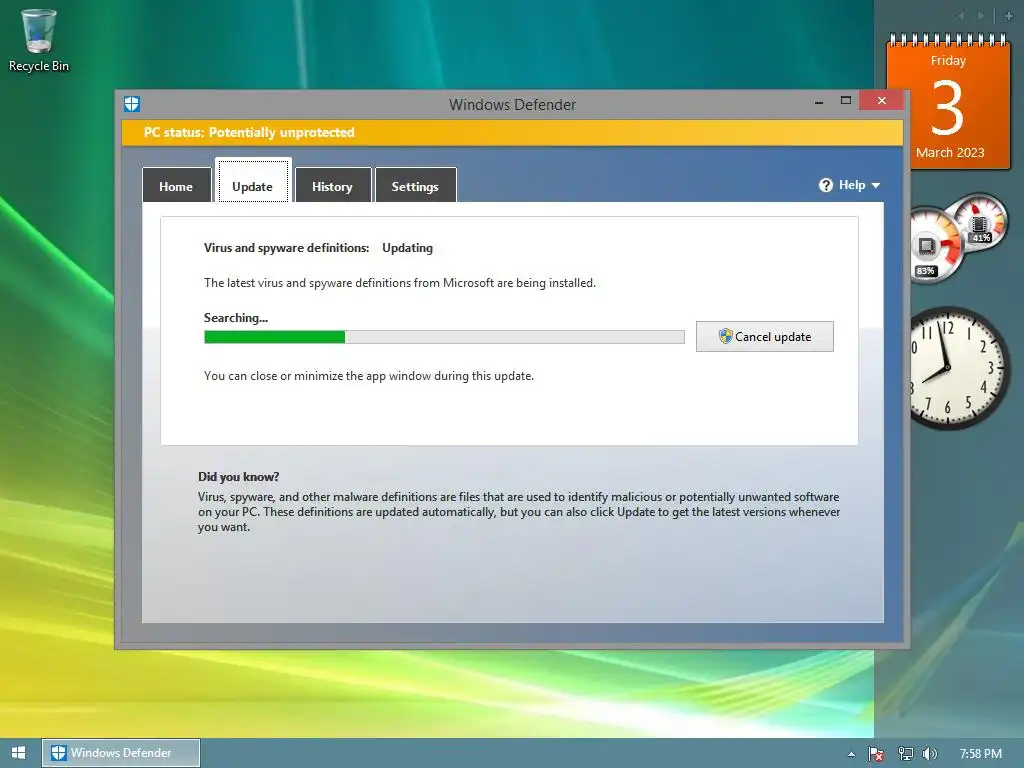This screenshot has width=1024, height=768.
Task: Click the Virus and spyware definitions label
Action: point(286,248)
